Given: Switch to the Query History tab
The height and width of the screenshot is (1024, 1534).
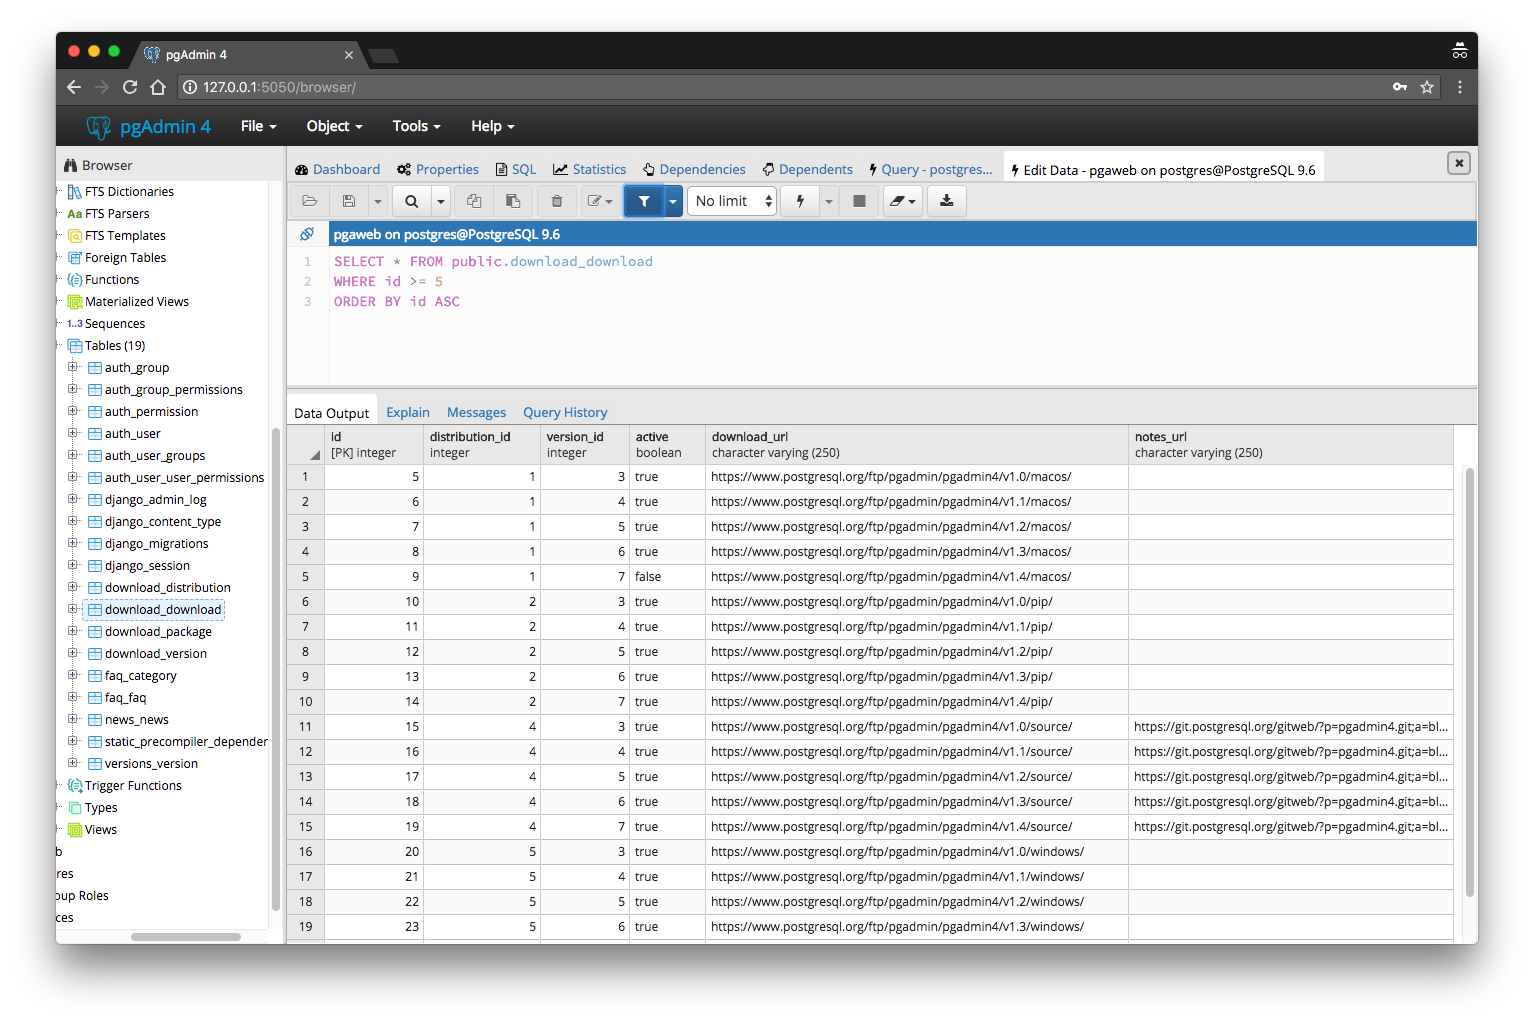Looking at the screenshot, I should point(565,412).
